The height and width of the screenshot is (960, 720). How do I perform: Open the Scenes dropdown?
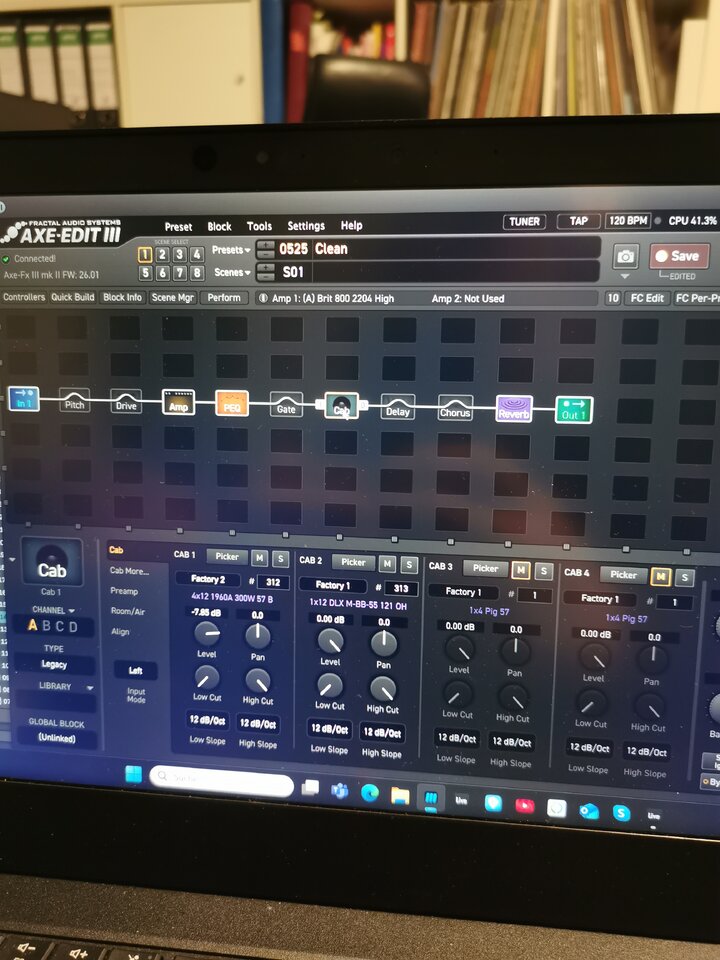232,272
